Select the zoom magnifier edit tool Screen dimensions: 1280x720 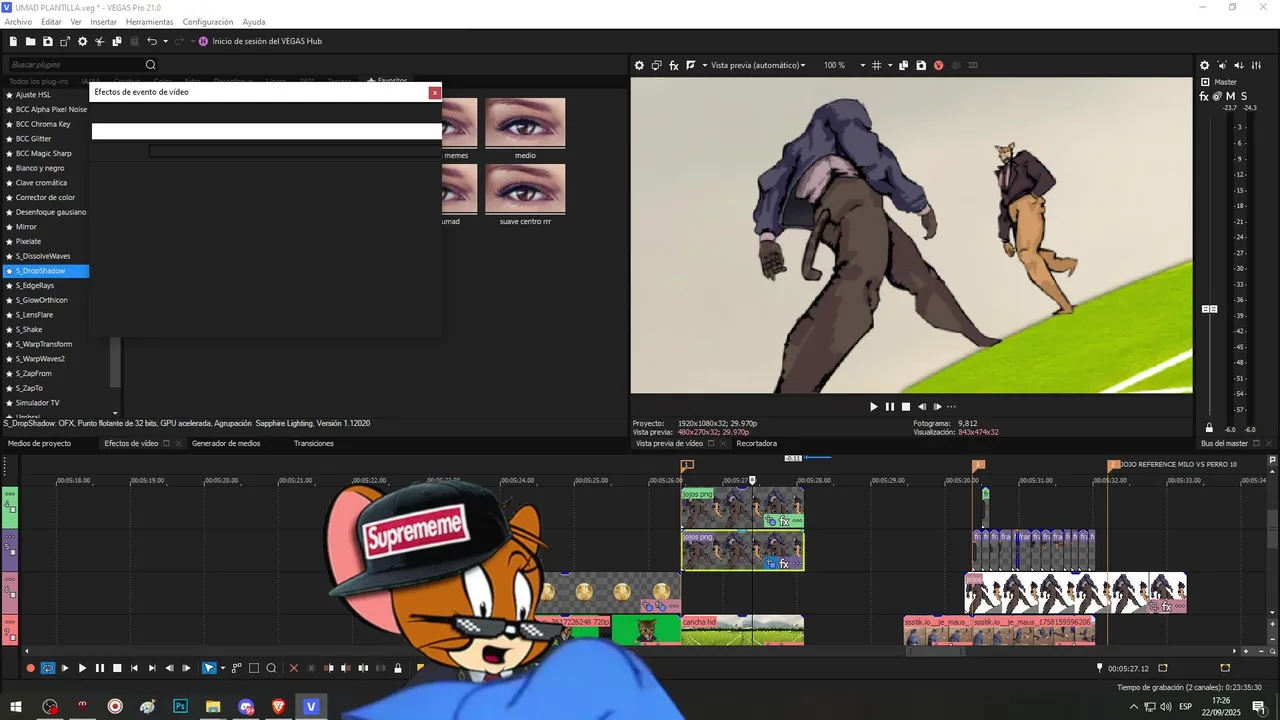[271, 668]
